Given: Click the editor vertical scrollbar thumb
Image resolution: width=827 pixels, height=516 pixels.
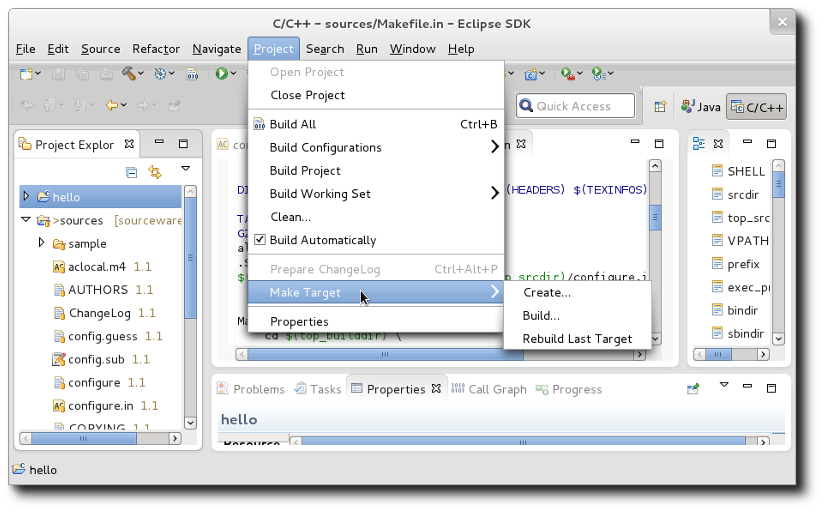Looking at the screenshot, I should [655, 217].
